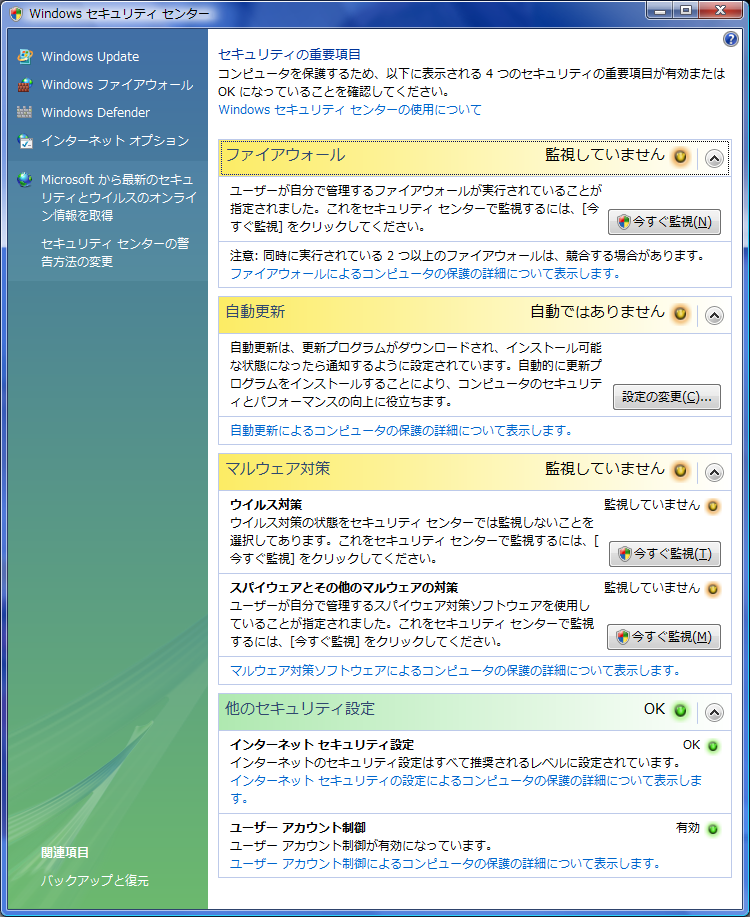The width and height of the screenshot is (750, 917).
Task: Click the ウイルス対策 bold heading
Action: coord(266,505)
